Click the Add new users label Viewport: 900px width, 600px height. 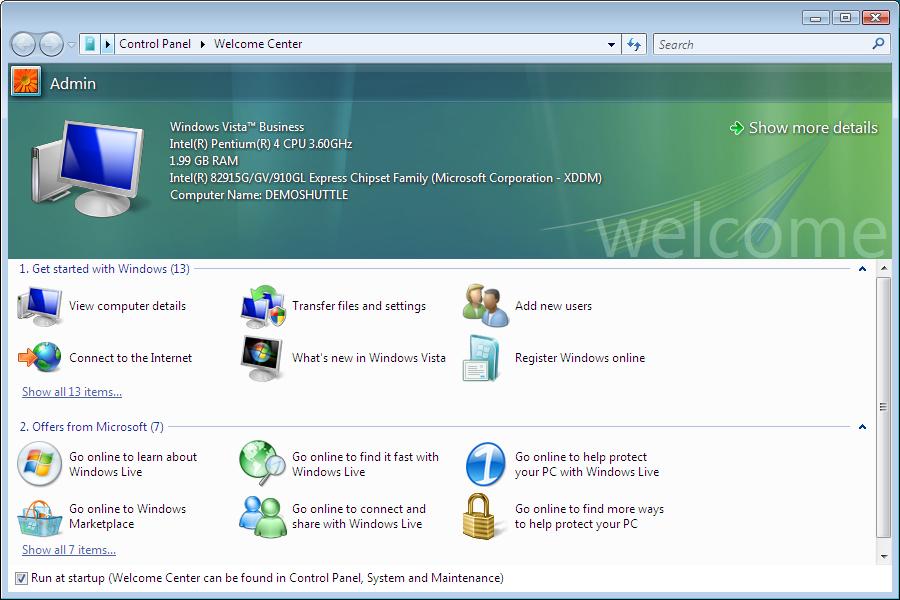[553, 306]
